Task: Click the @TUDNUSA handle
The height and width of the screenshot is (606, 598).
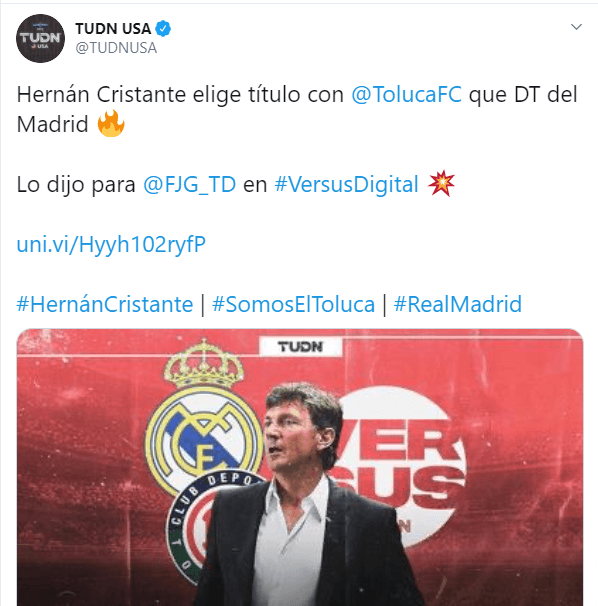Action: [116, 48]
